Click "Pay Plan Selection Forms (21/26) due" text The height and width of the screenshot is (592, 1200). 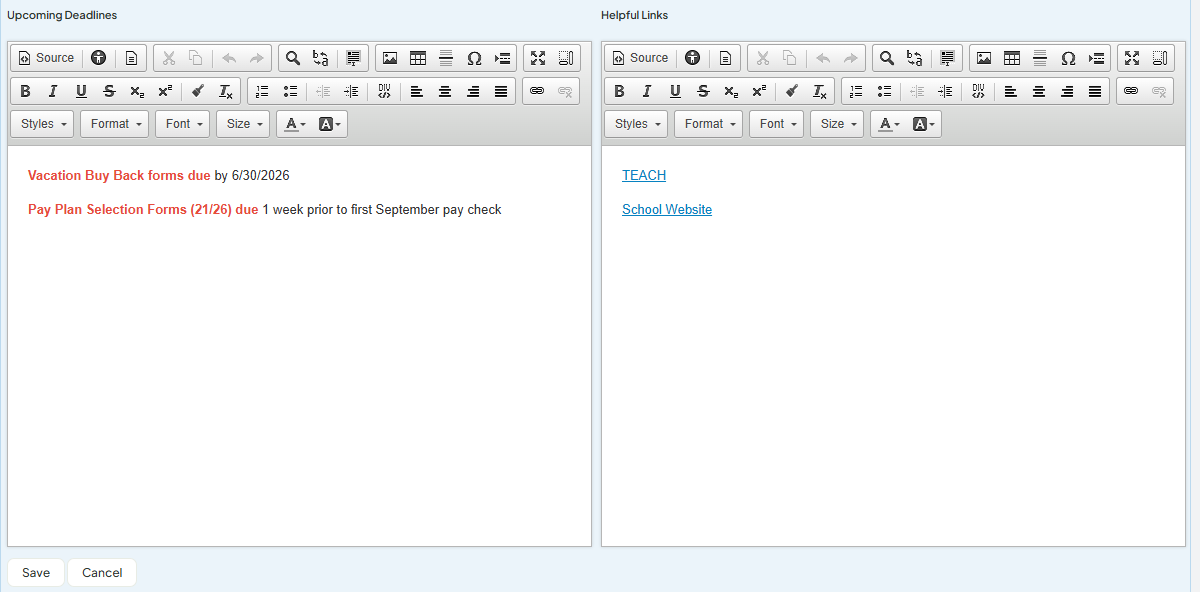[143, 209]
